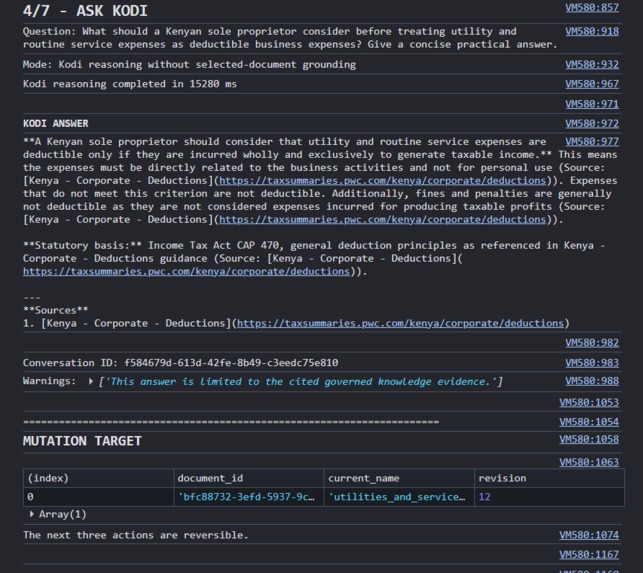Open source link VM580:971

pyautogui.click(x=592, y=104)
